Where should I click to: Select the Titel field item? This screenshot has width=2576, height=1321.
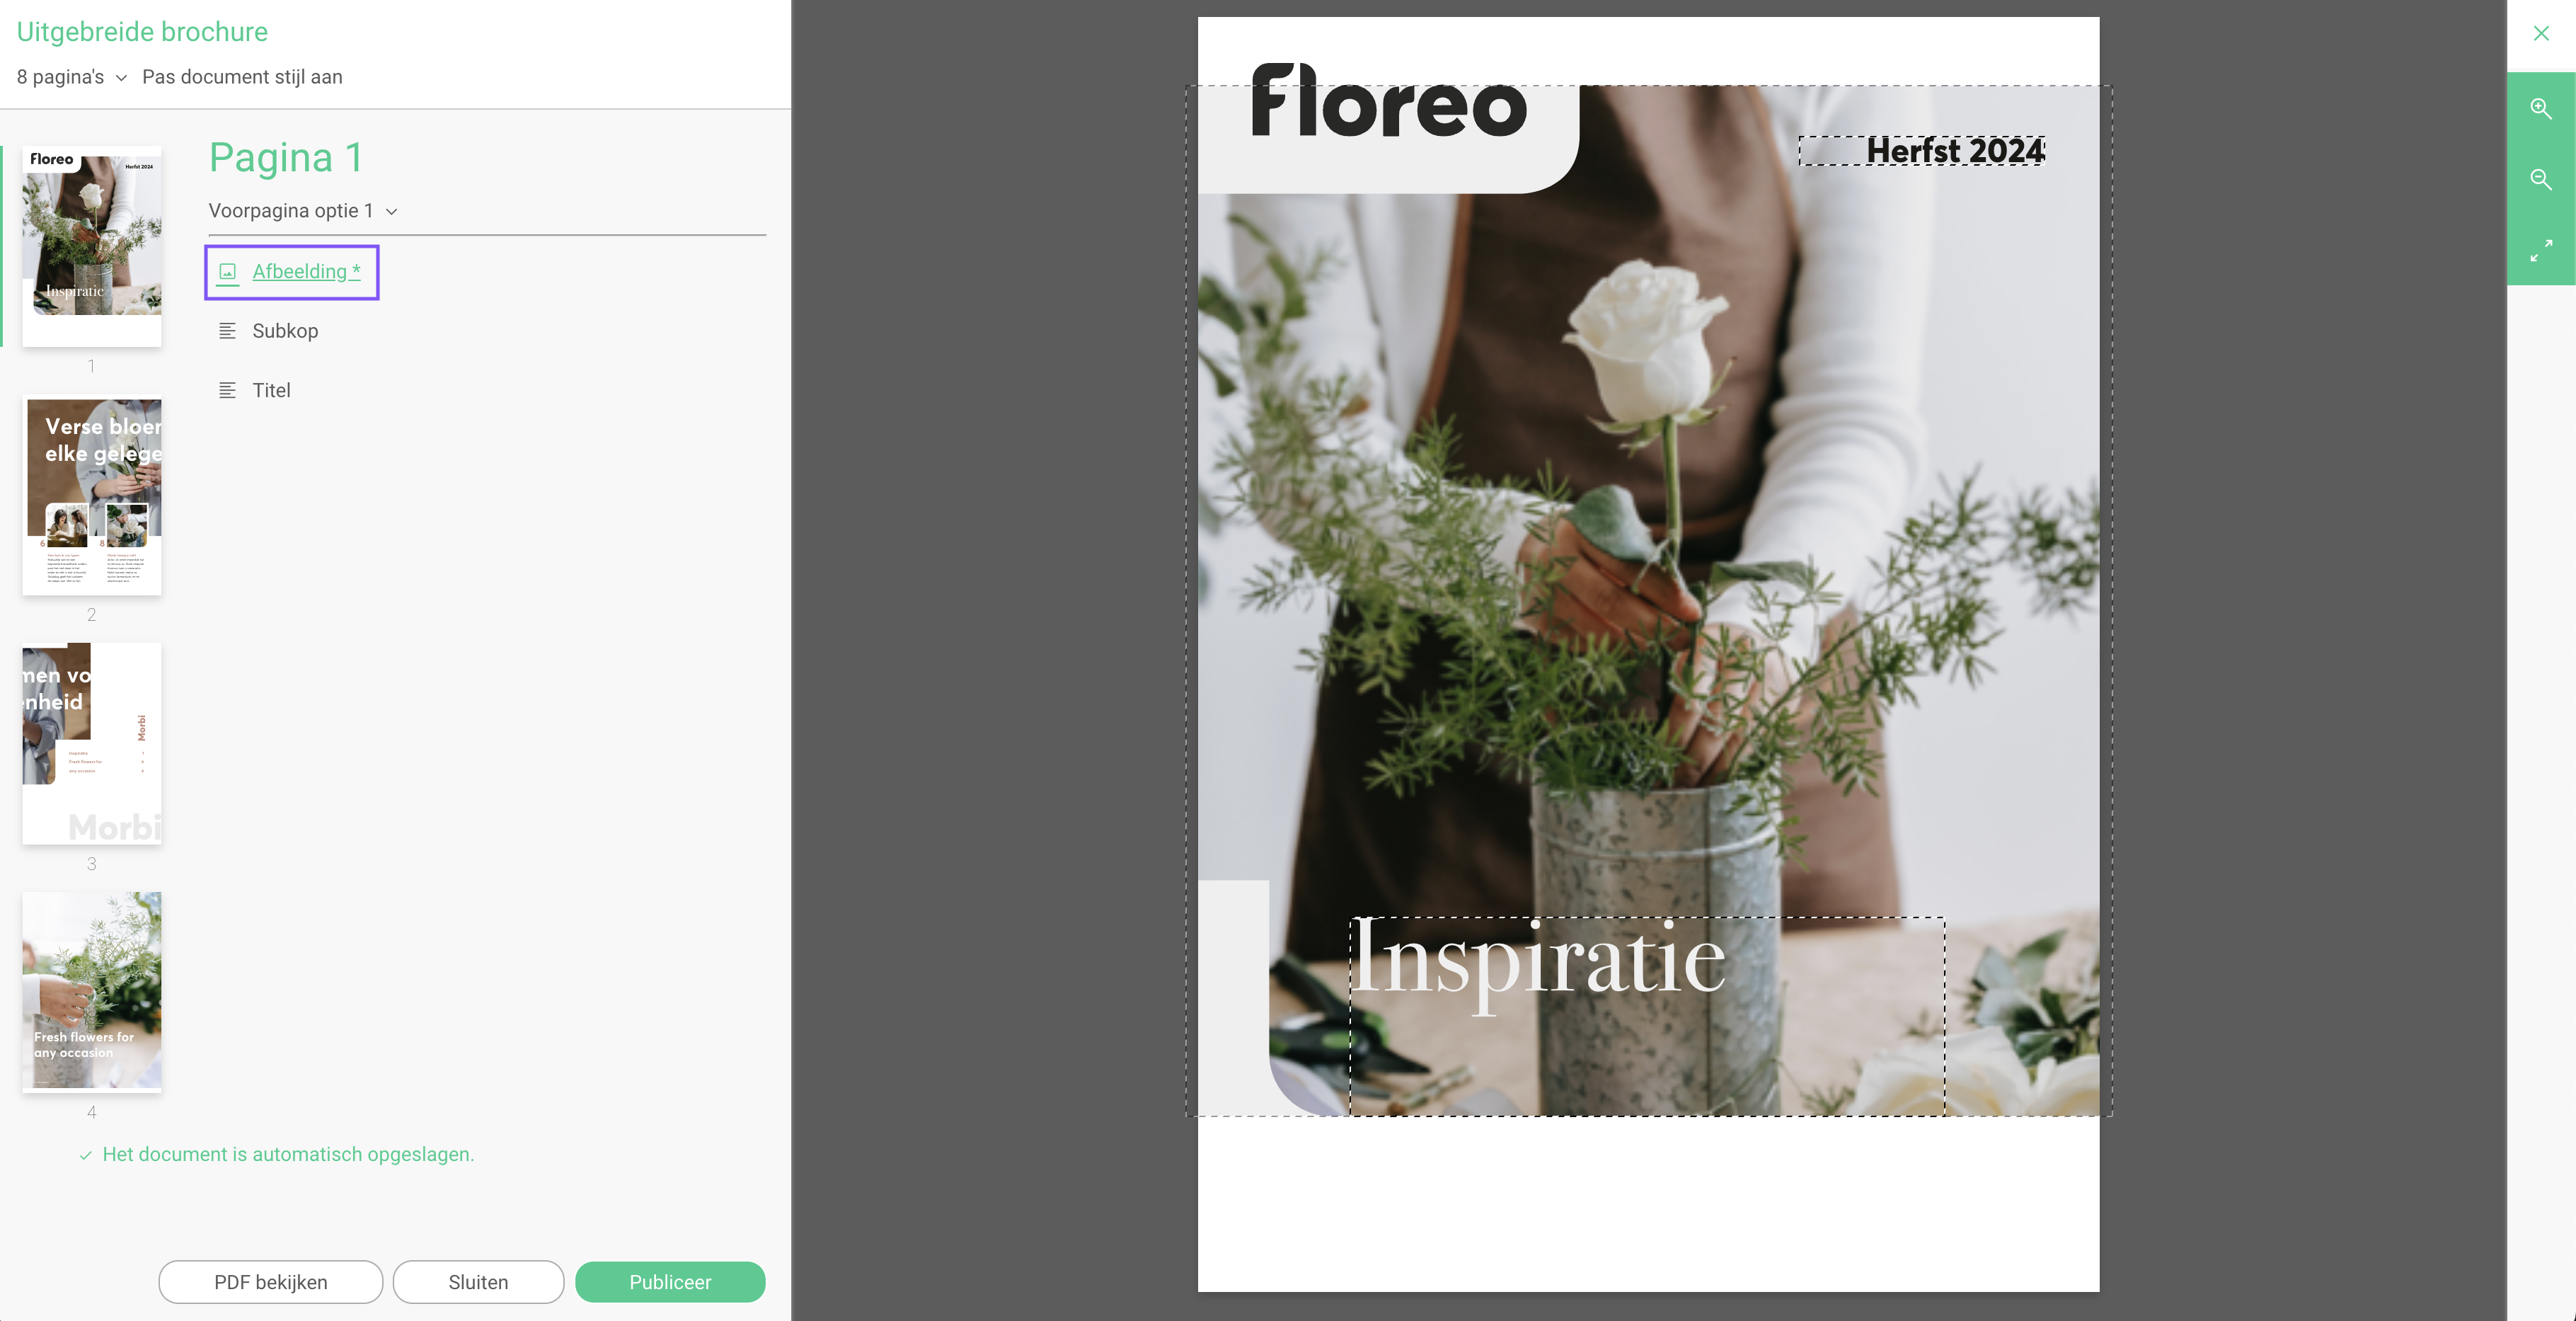tap(271, 390)
